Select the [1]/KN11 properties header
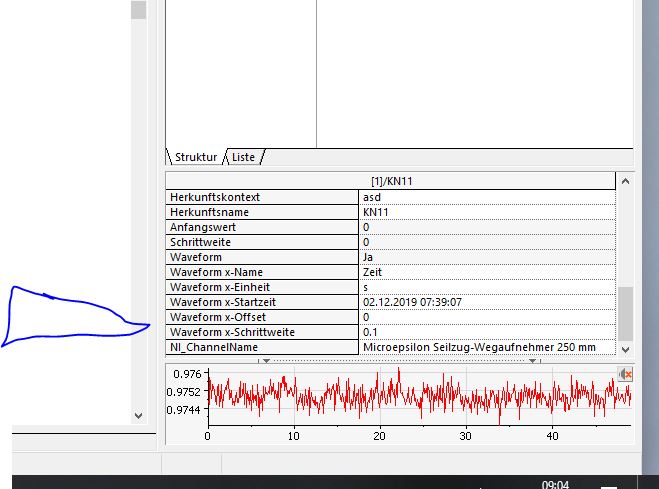This screenshot has height=489, width=659. click(x=391, y=181)
